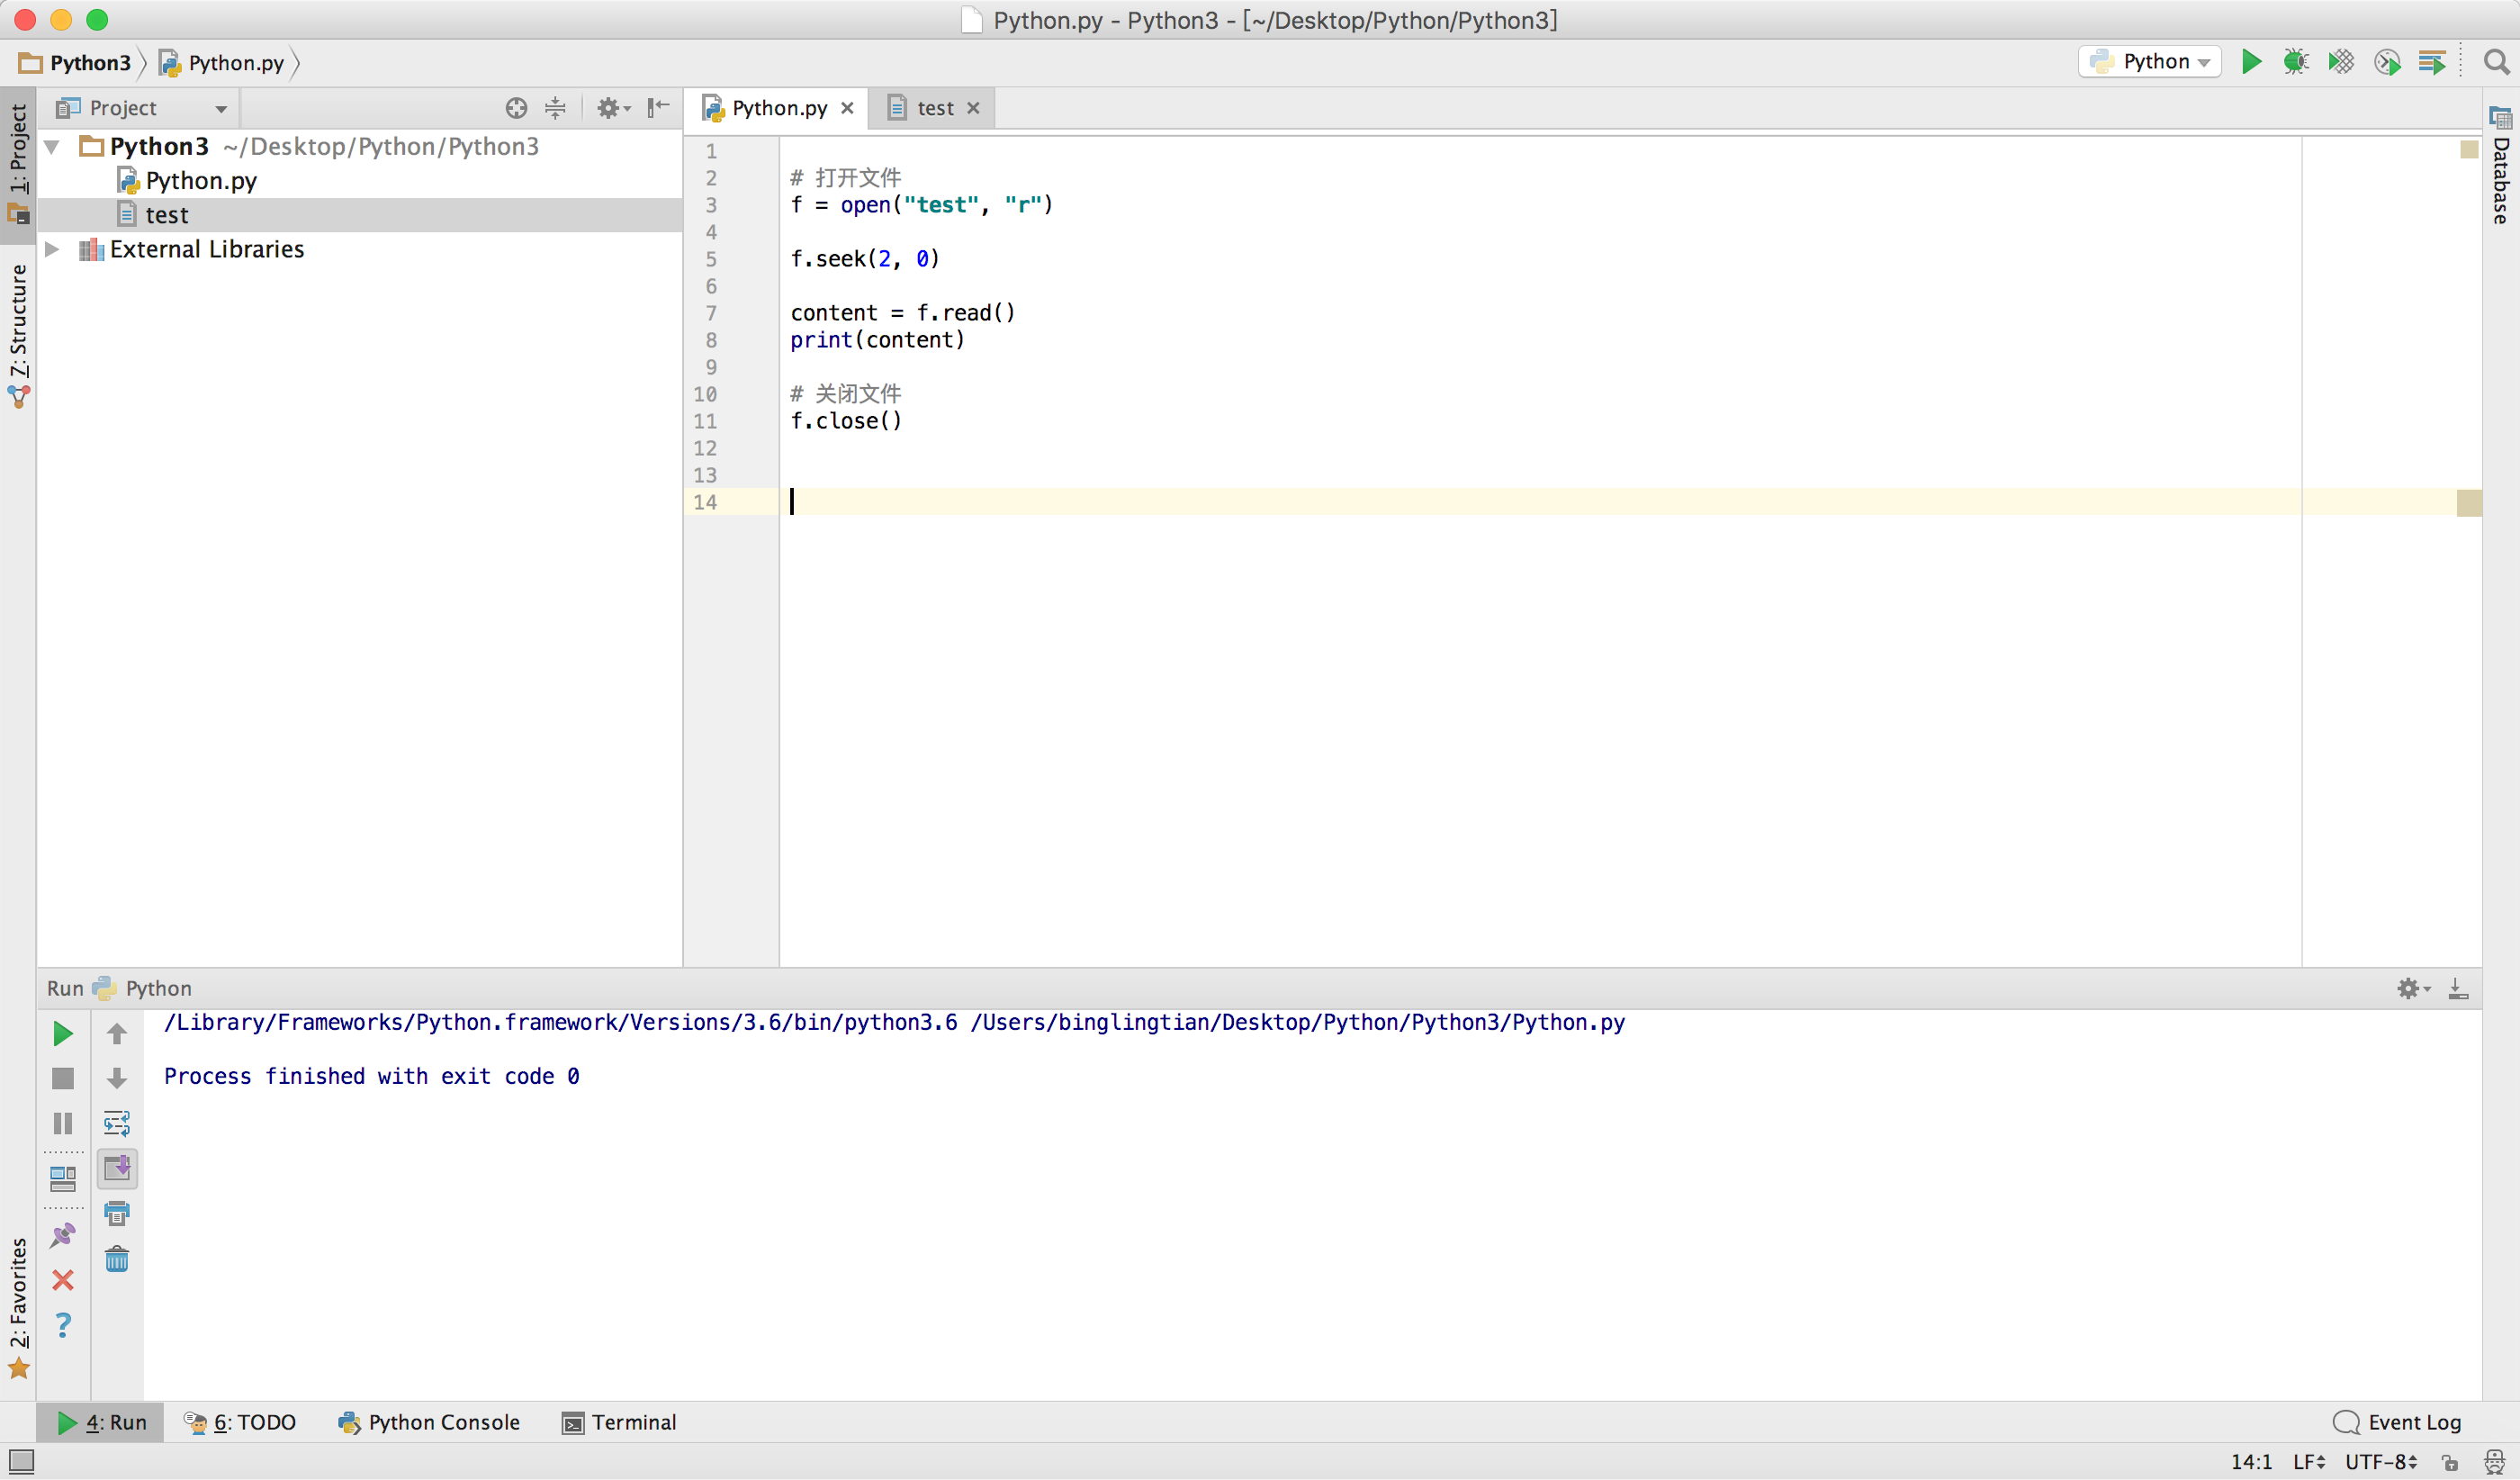2520x1480 pixels.
Task: Switch to the test editor tab
Action: pos(934,108)
